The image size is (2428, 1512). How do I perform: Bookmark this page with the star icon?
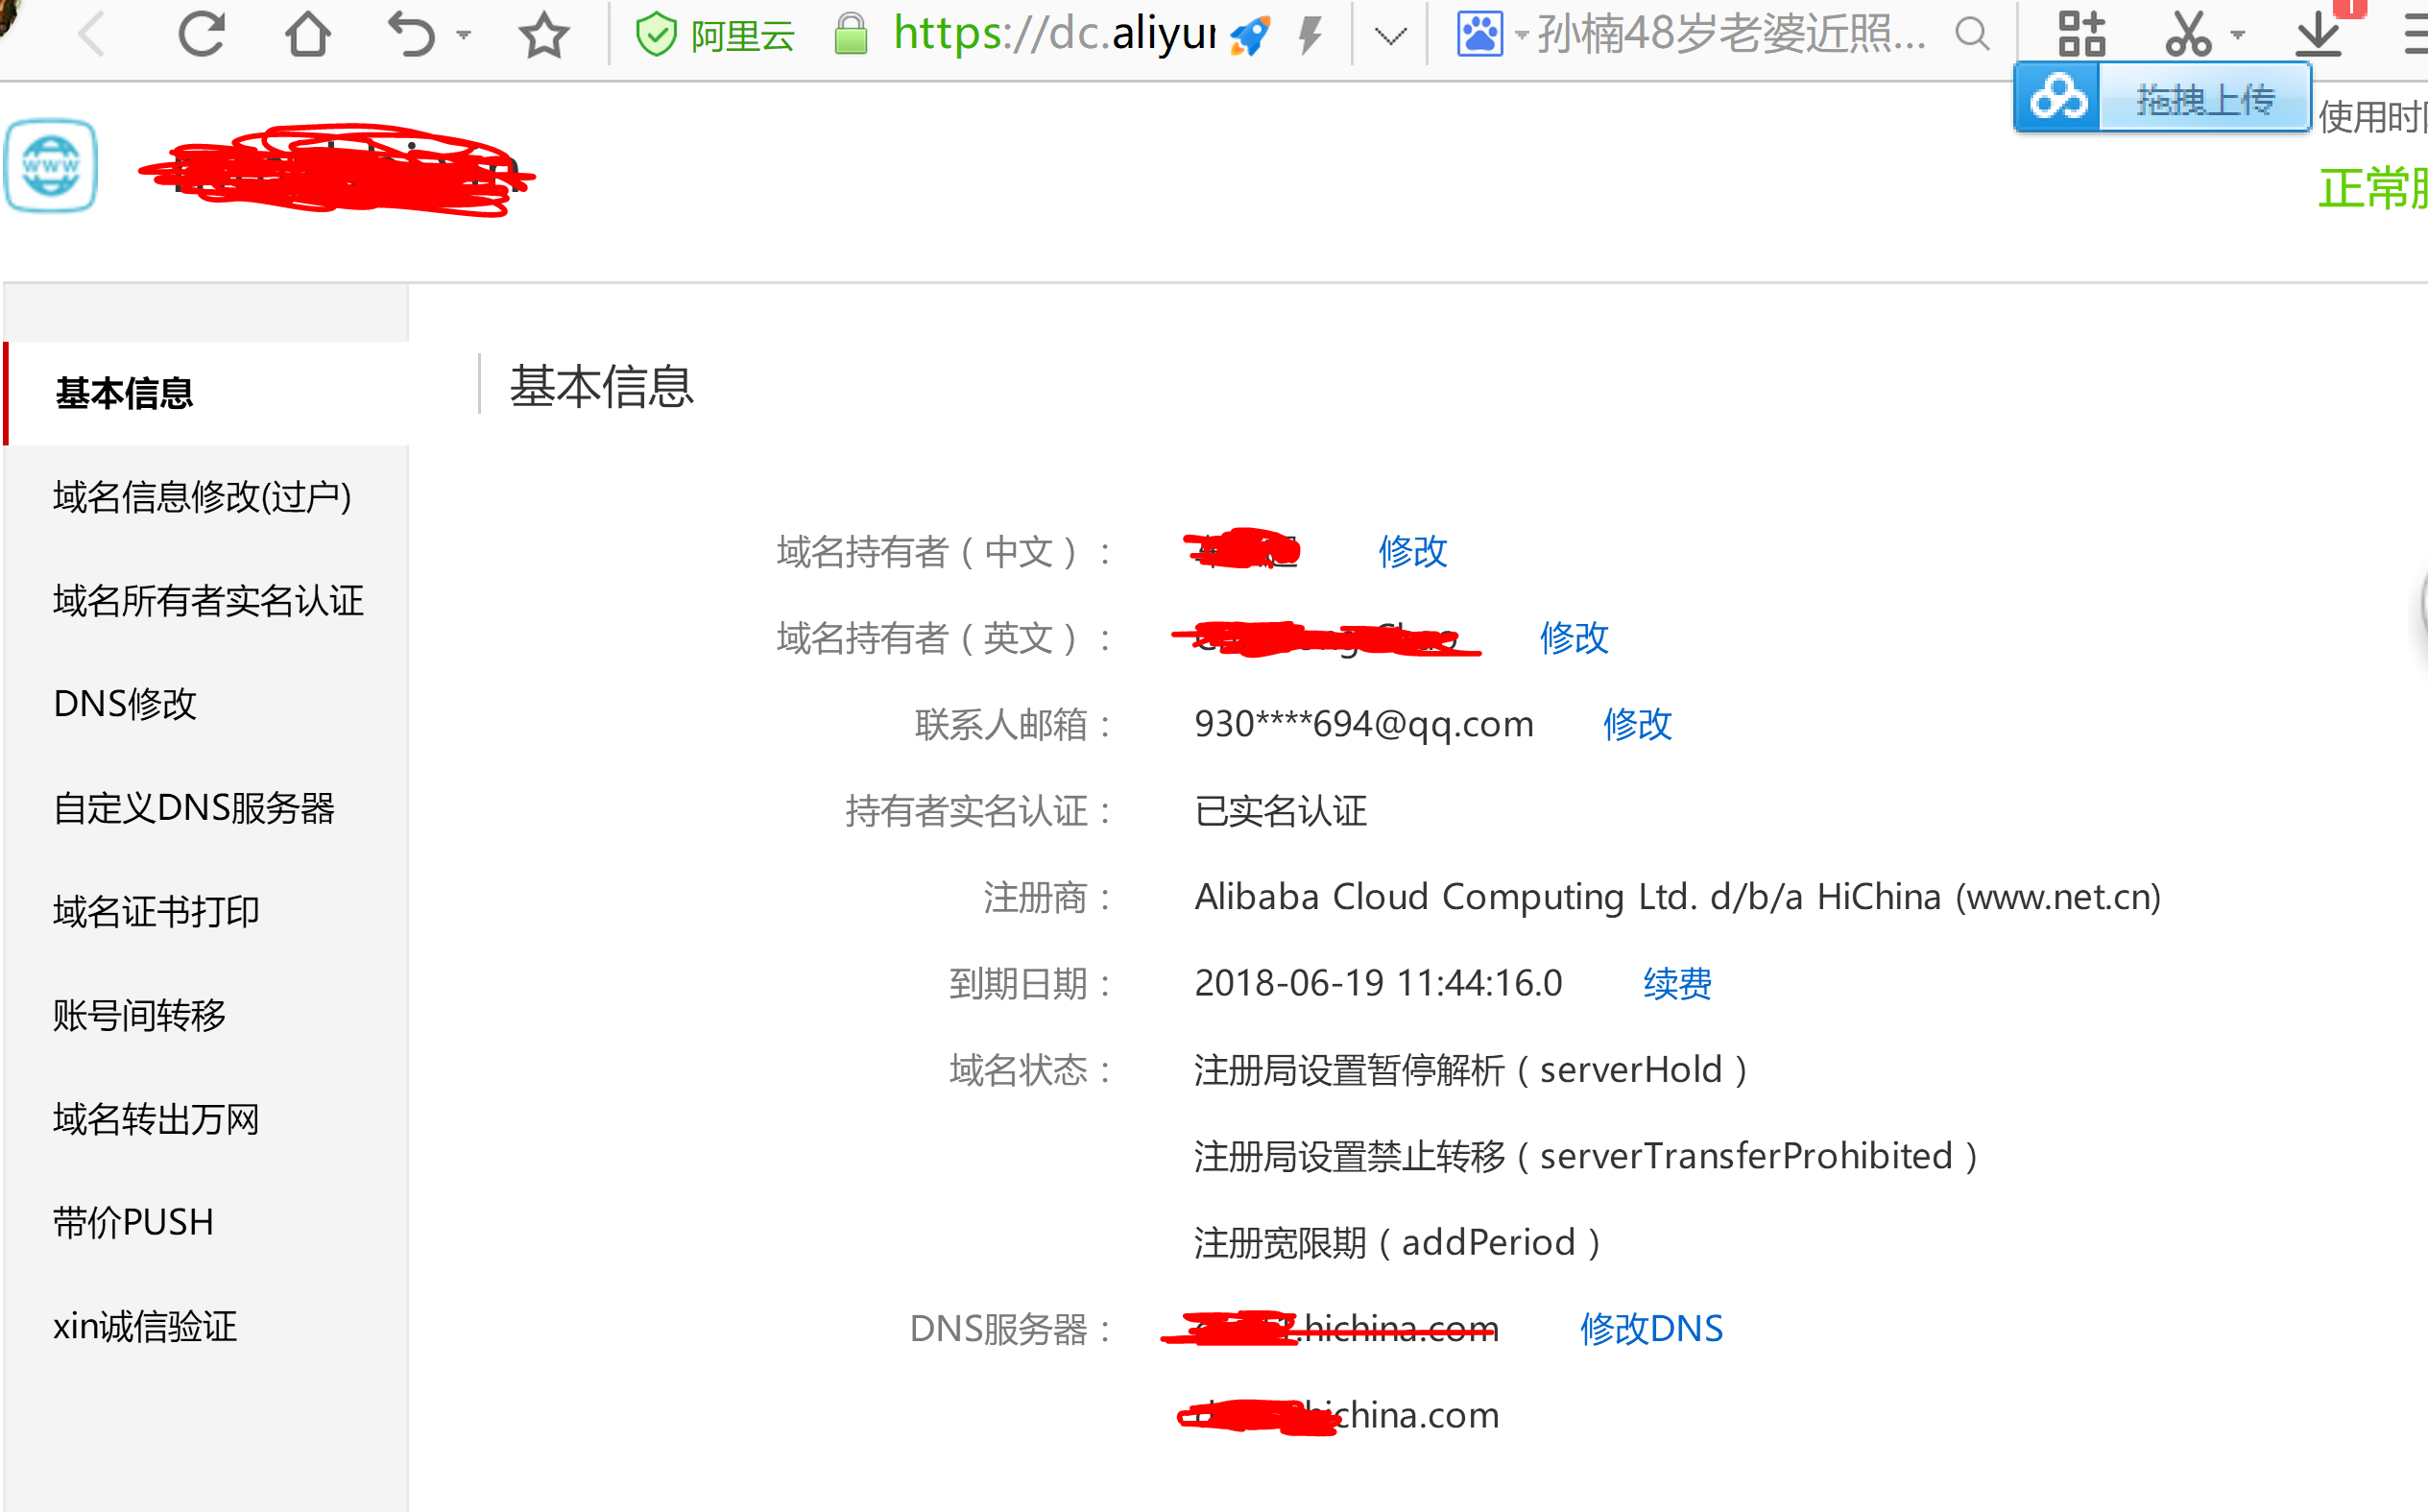543,33
